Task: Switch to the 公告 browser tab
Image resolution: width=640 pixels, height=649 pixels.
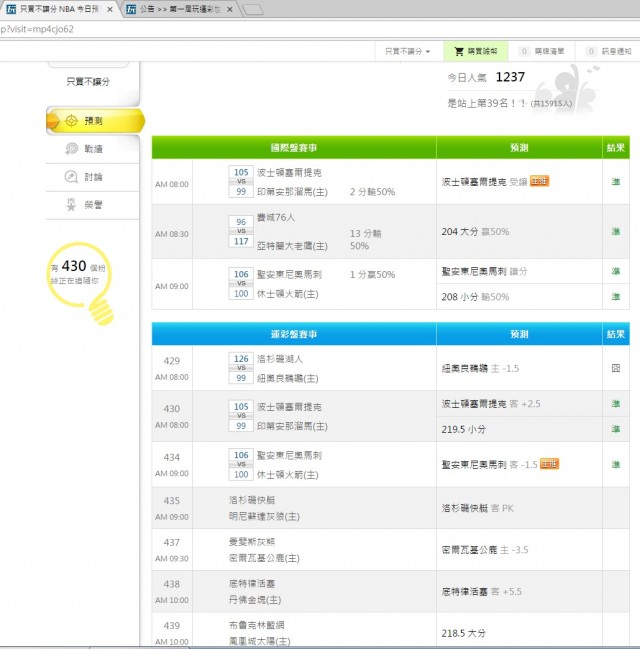Action: click(x=180, y=9)
